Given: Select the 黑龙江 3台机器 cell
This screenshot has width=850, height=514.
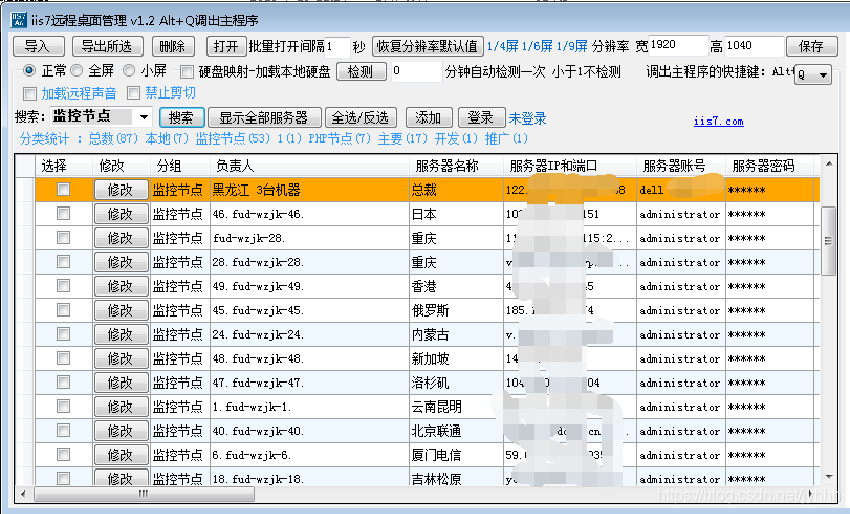Looking at the screenshot, I should coord(310,190).
